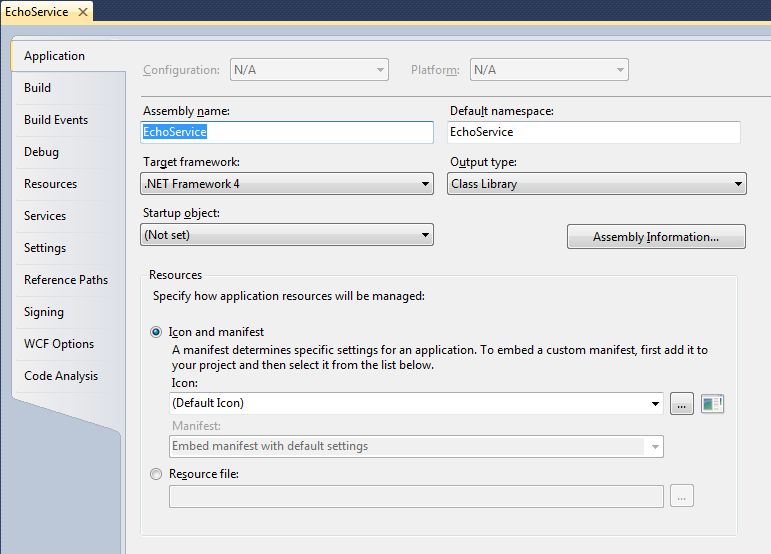Go to the Debug settings tab
Viewport: 771px width, 554px height.
coord(42,152)
